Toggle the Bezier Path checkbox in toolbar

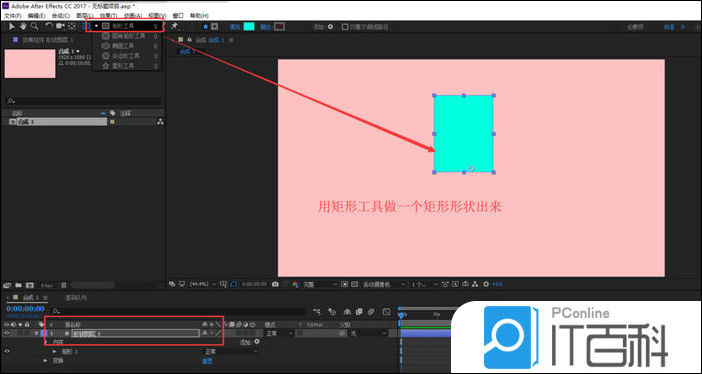tap(345, 26)
